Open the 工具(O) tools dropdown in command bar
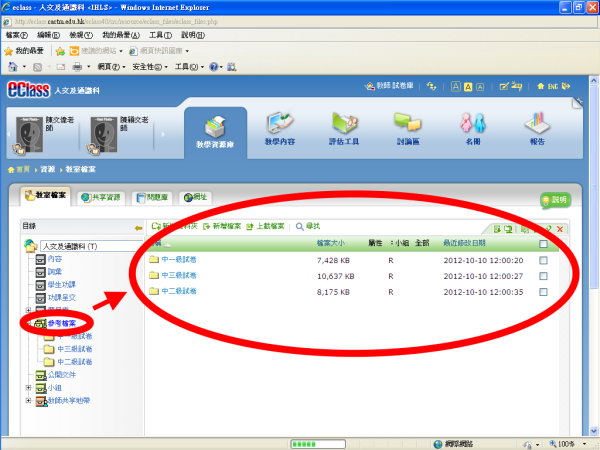 tap(189, 67)
